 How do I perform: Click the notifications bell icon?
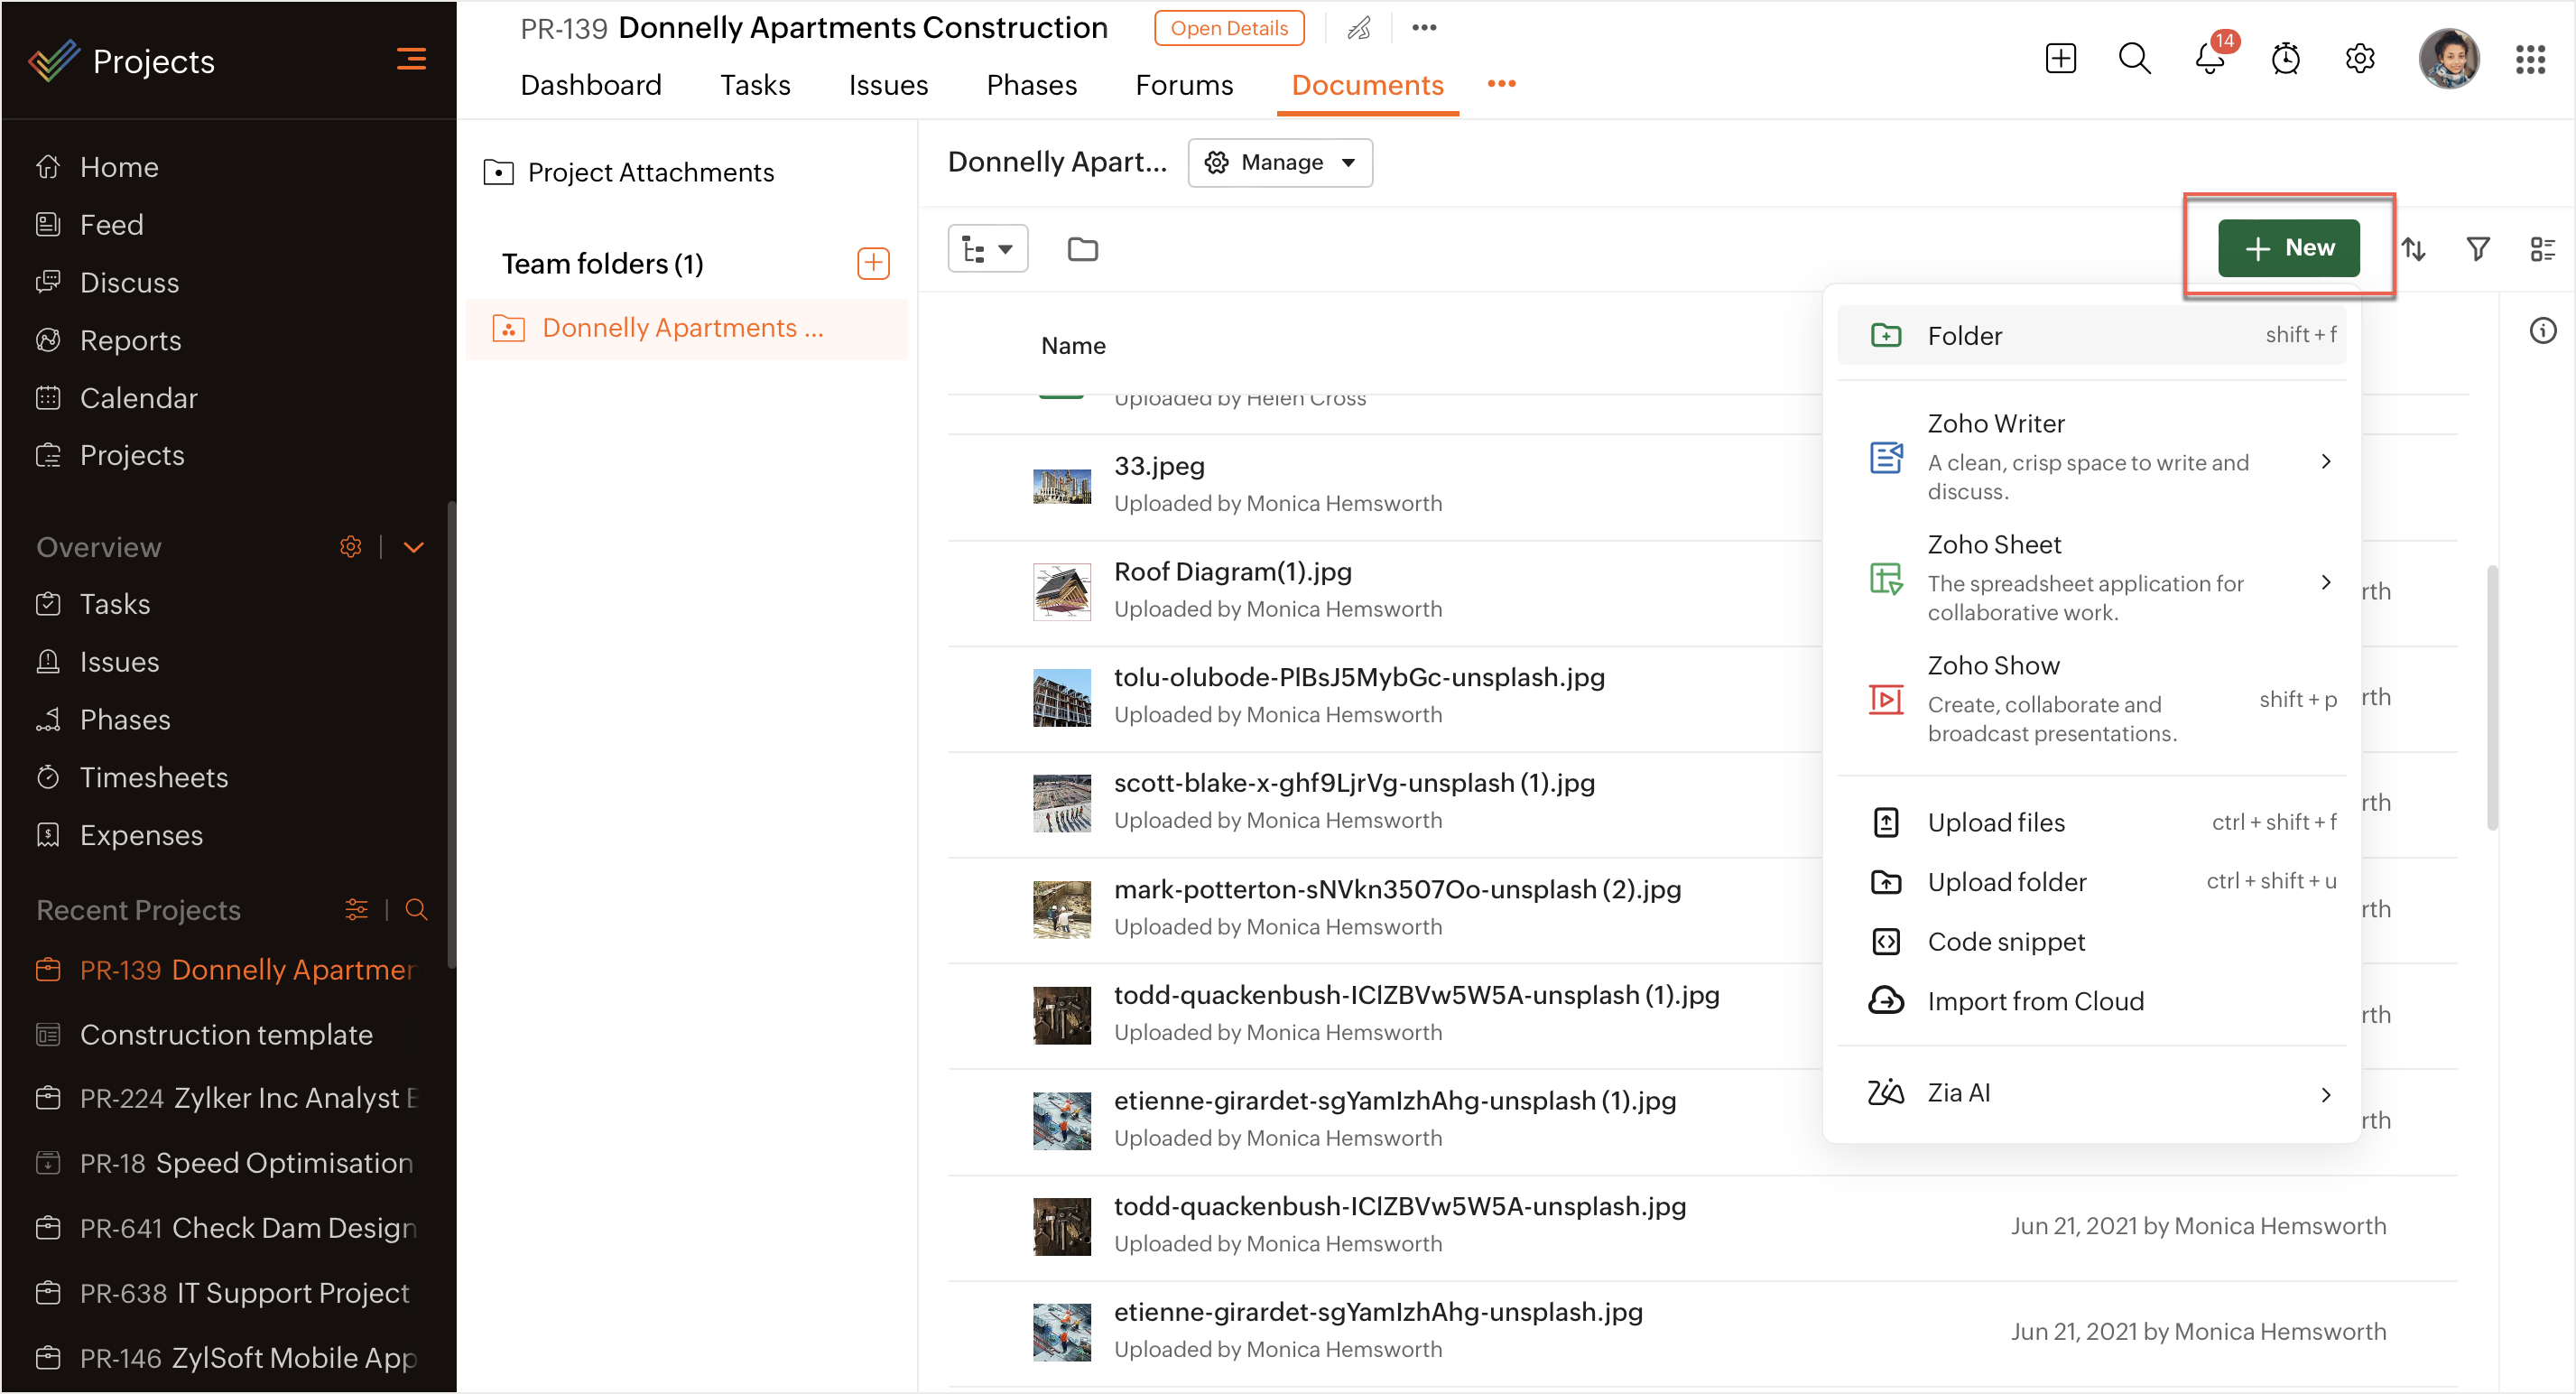click(x=2209, y=59)
